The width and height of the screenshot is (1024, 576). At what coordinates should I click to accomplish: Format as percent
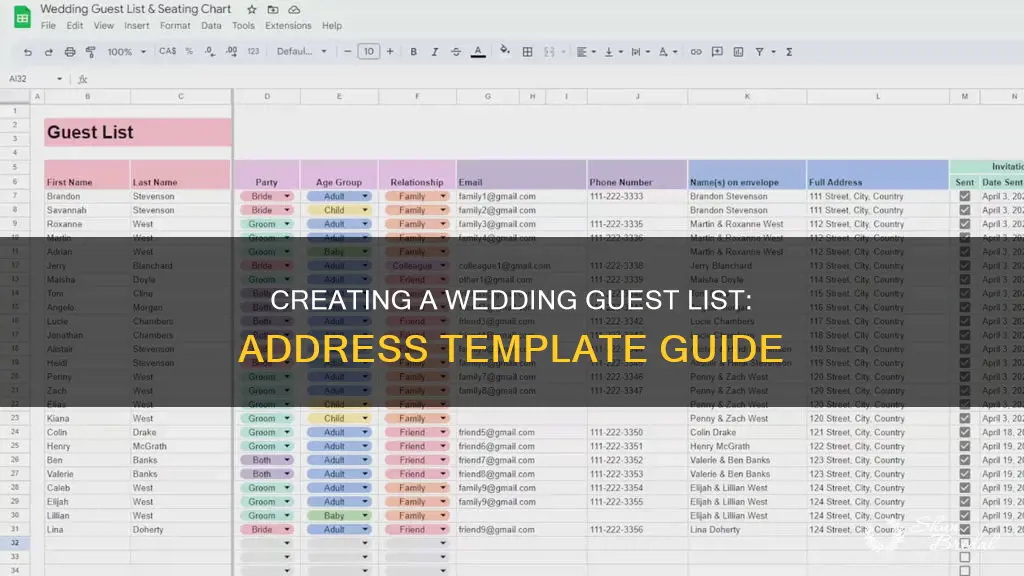[189, 51]
